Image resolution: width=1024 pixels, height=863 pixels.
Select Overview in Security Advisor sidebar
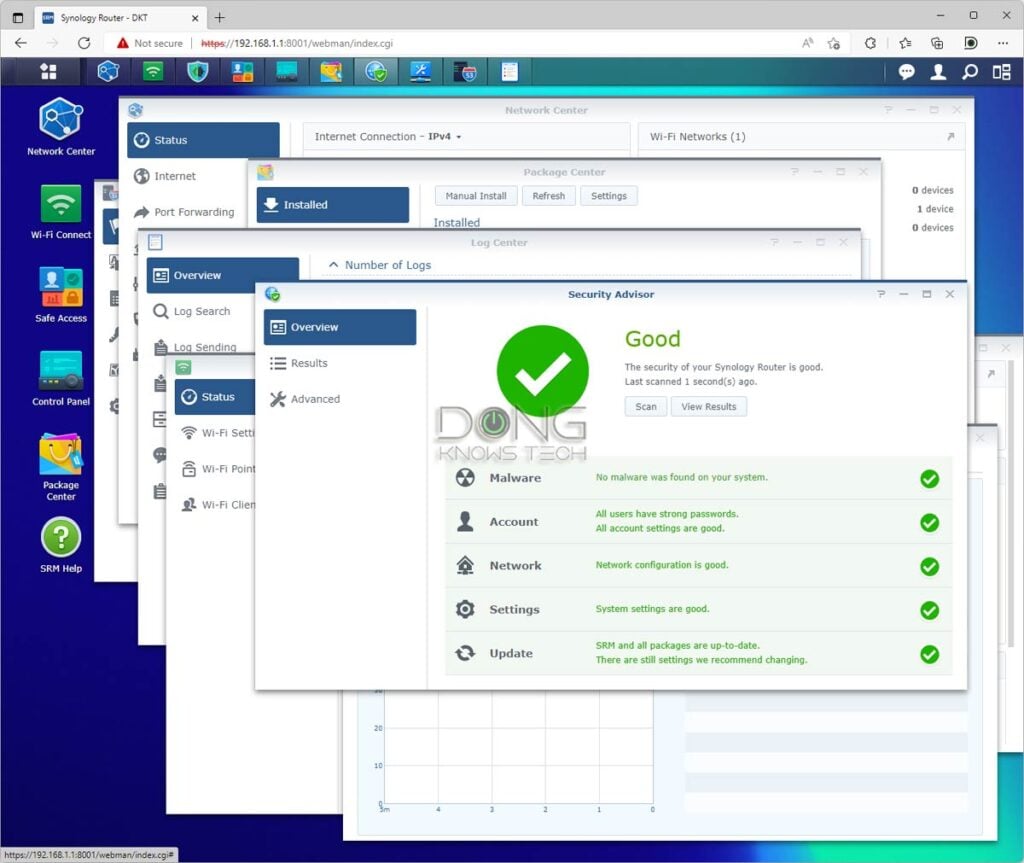[340, 327]
